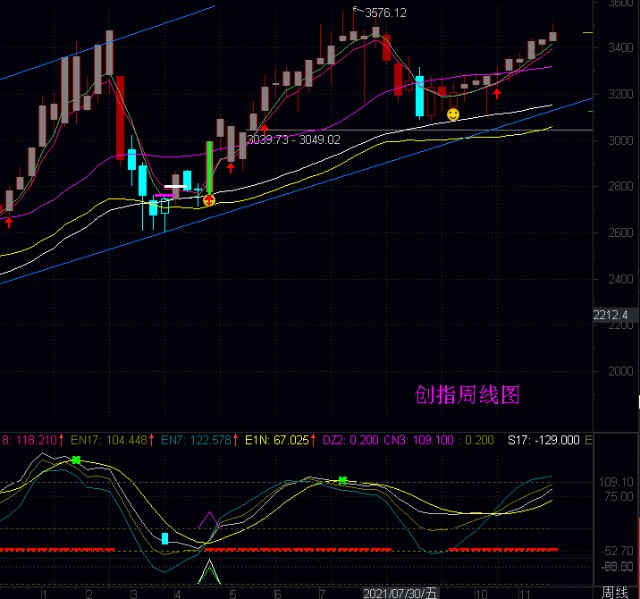Click the red up arrow at the far left

tap(9, 222)
